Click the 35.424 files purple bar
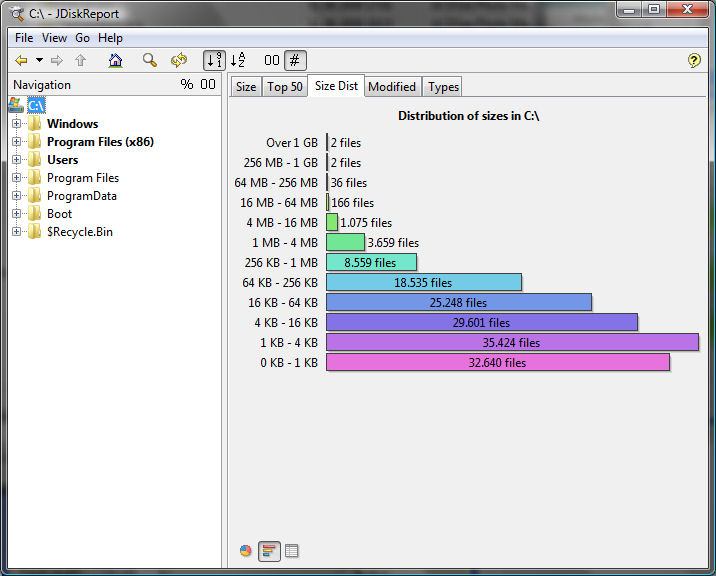716x576 pixels. (512, 343)
